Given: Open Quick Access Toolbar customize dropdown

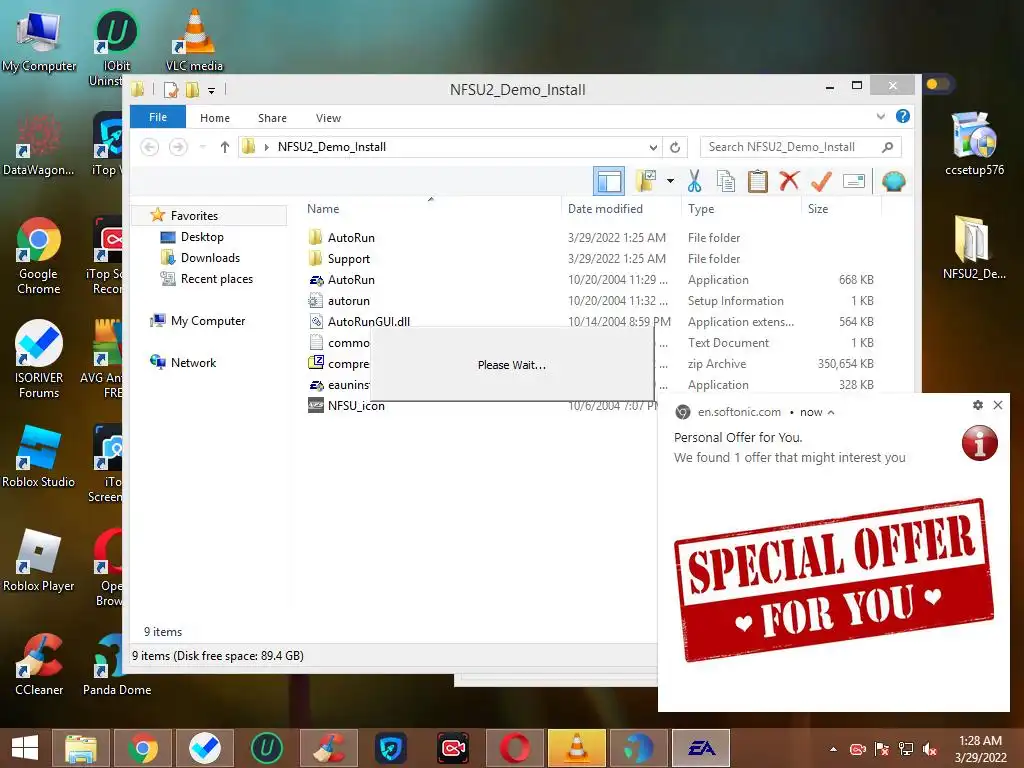Looking at the screenshot, I should coord(212,90).
